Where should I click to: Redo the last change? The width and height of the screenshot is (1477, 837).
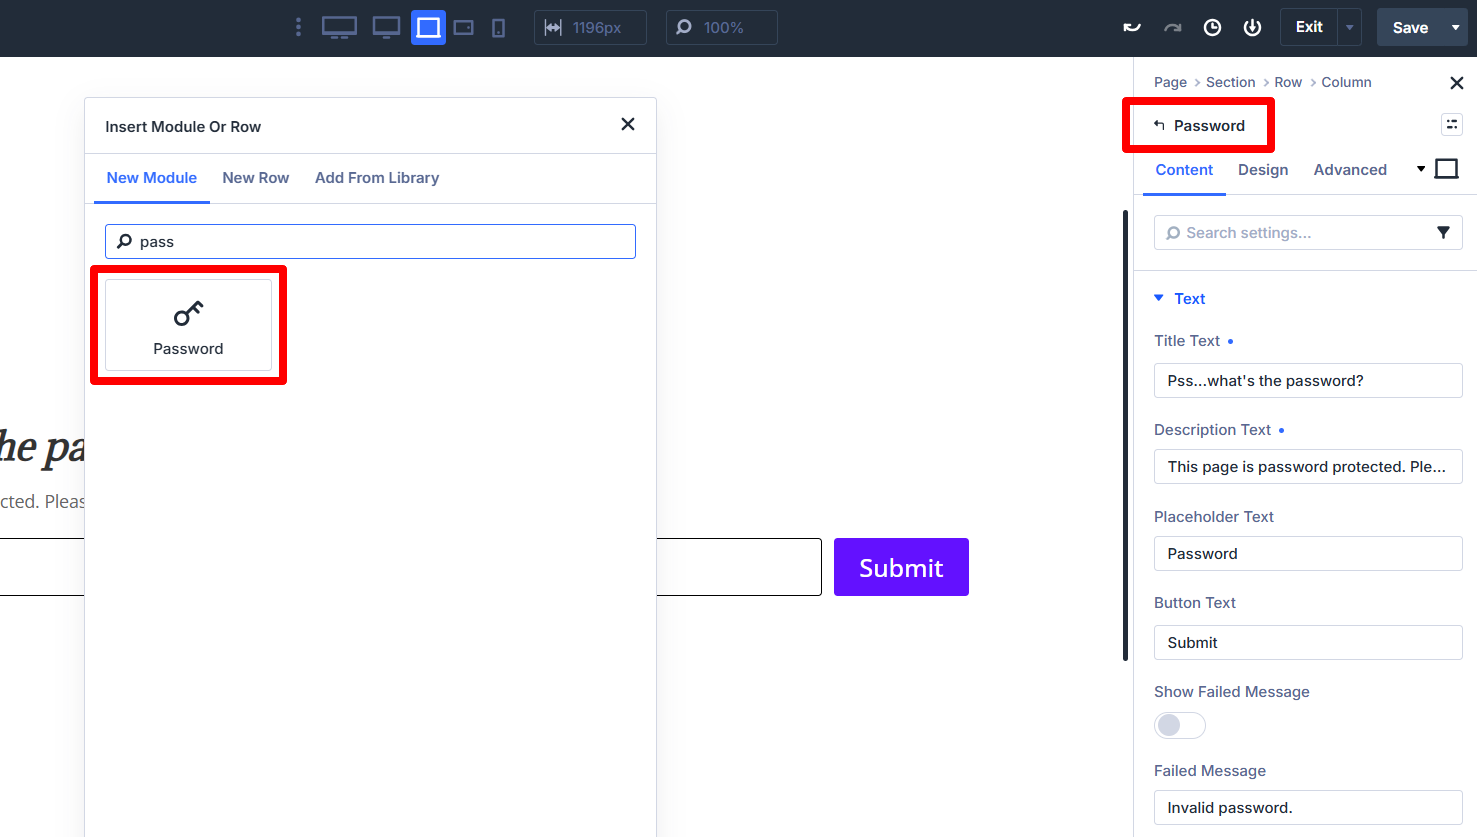pyautogui.click(x=1172, y=27)
